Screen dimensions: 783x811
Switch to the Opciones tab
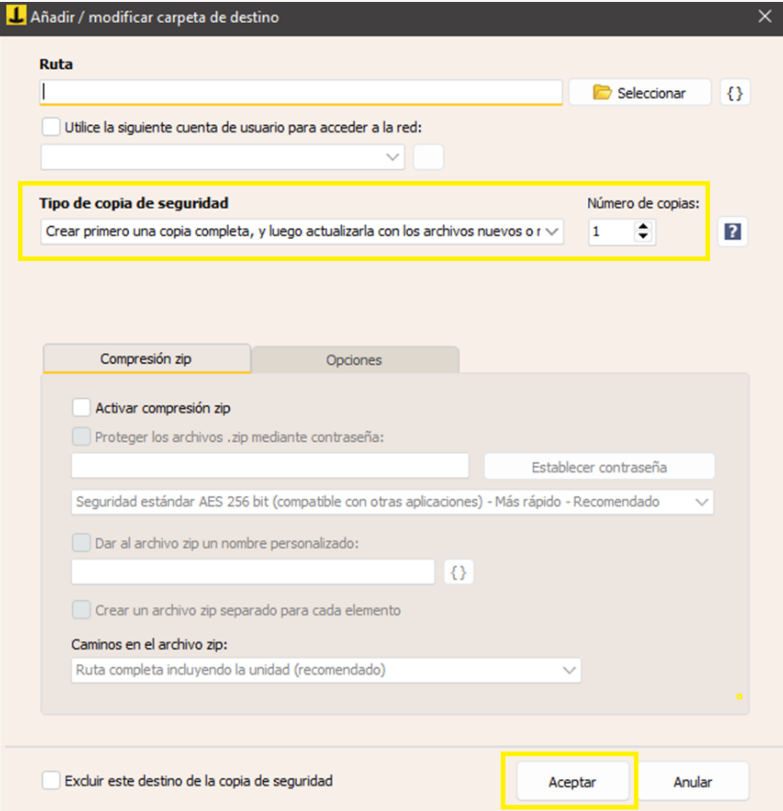click(354, 360)
